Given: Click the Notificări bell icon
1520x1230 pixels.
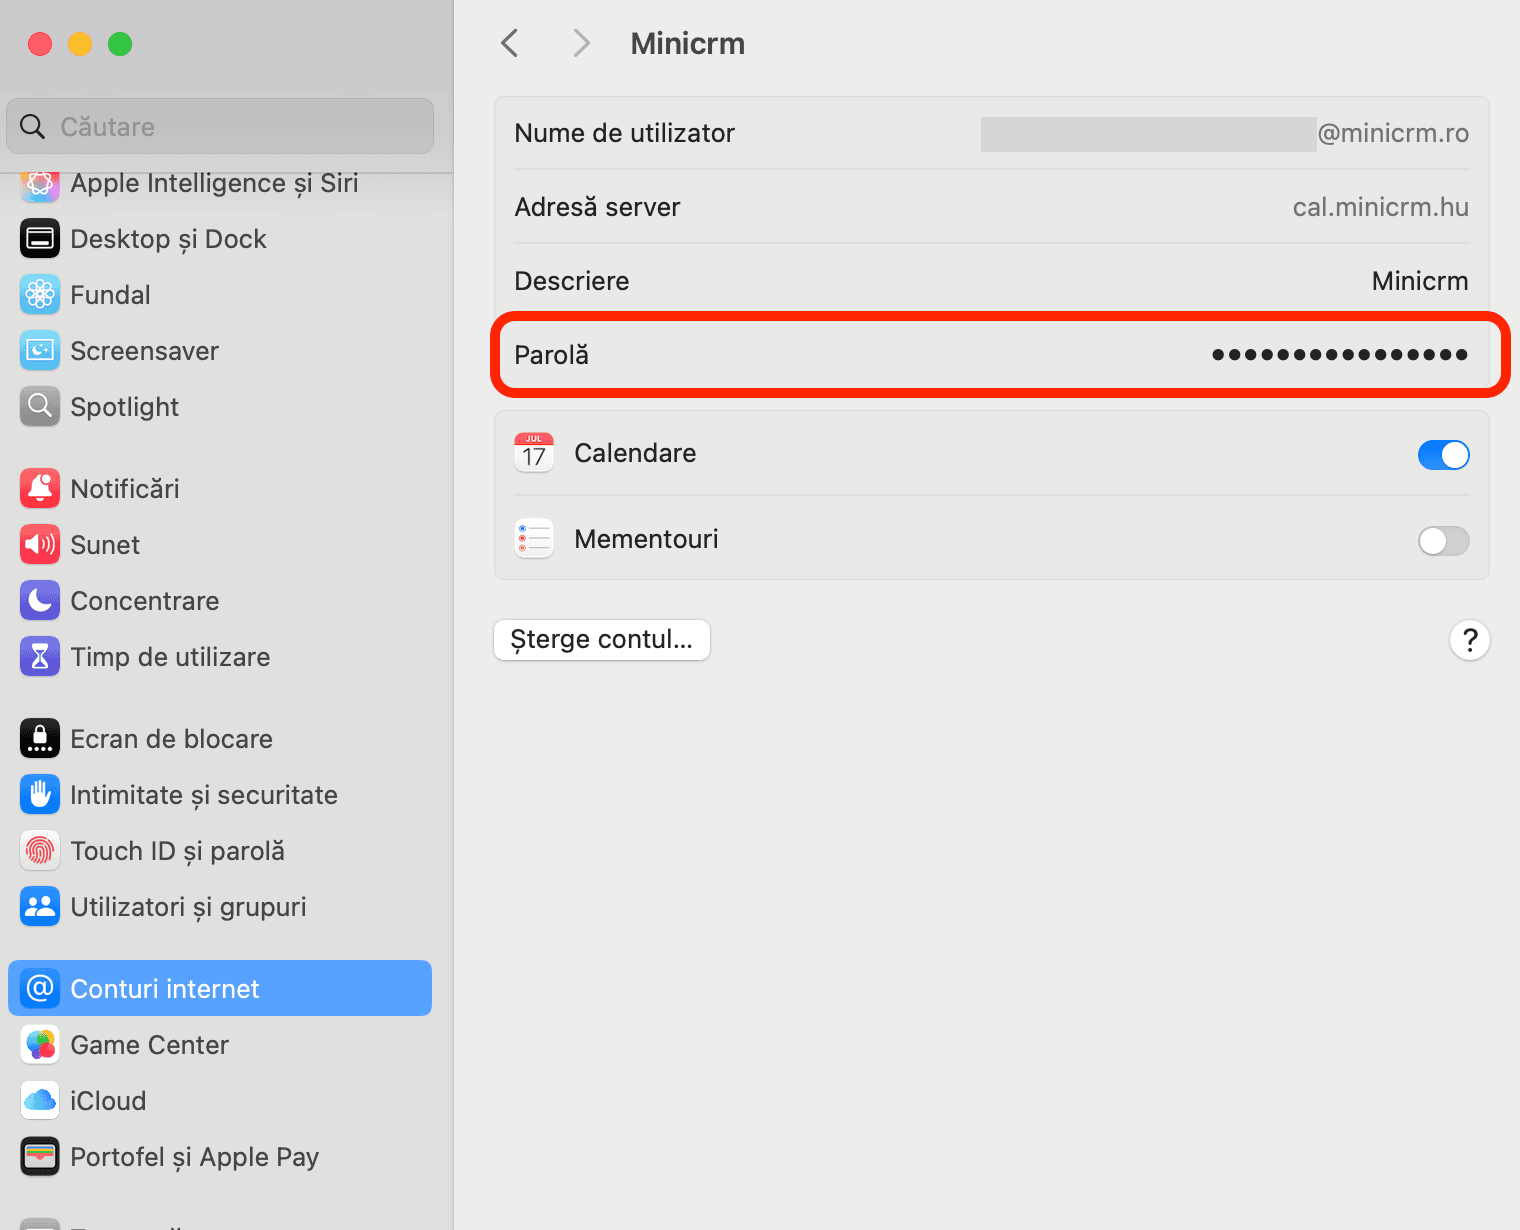Looking at the screenshot, I should point(40,489).
